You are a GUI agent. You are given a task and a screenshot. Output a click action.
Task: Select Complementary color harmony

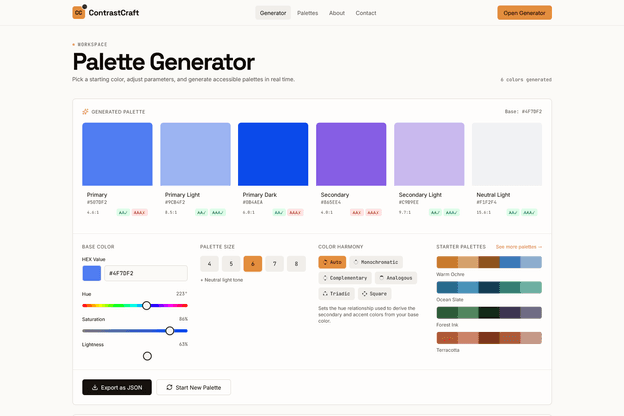coord(345,278)
